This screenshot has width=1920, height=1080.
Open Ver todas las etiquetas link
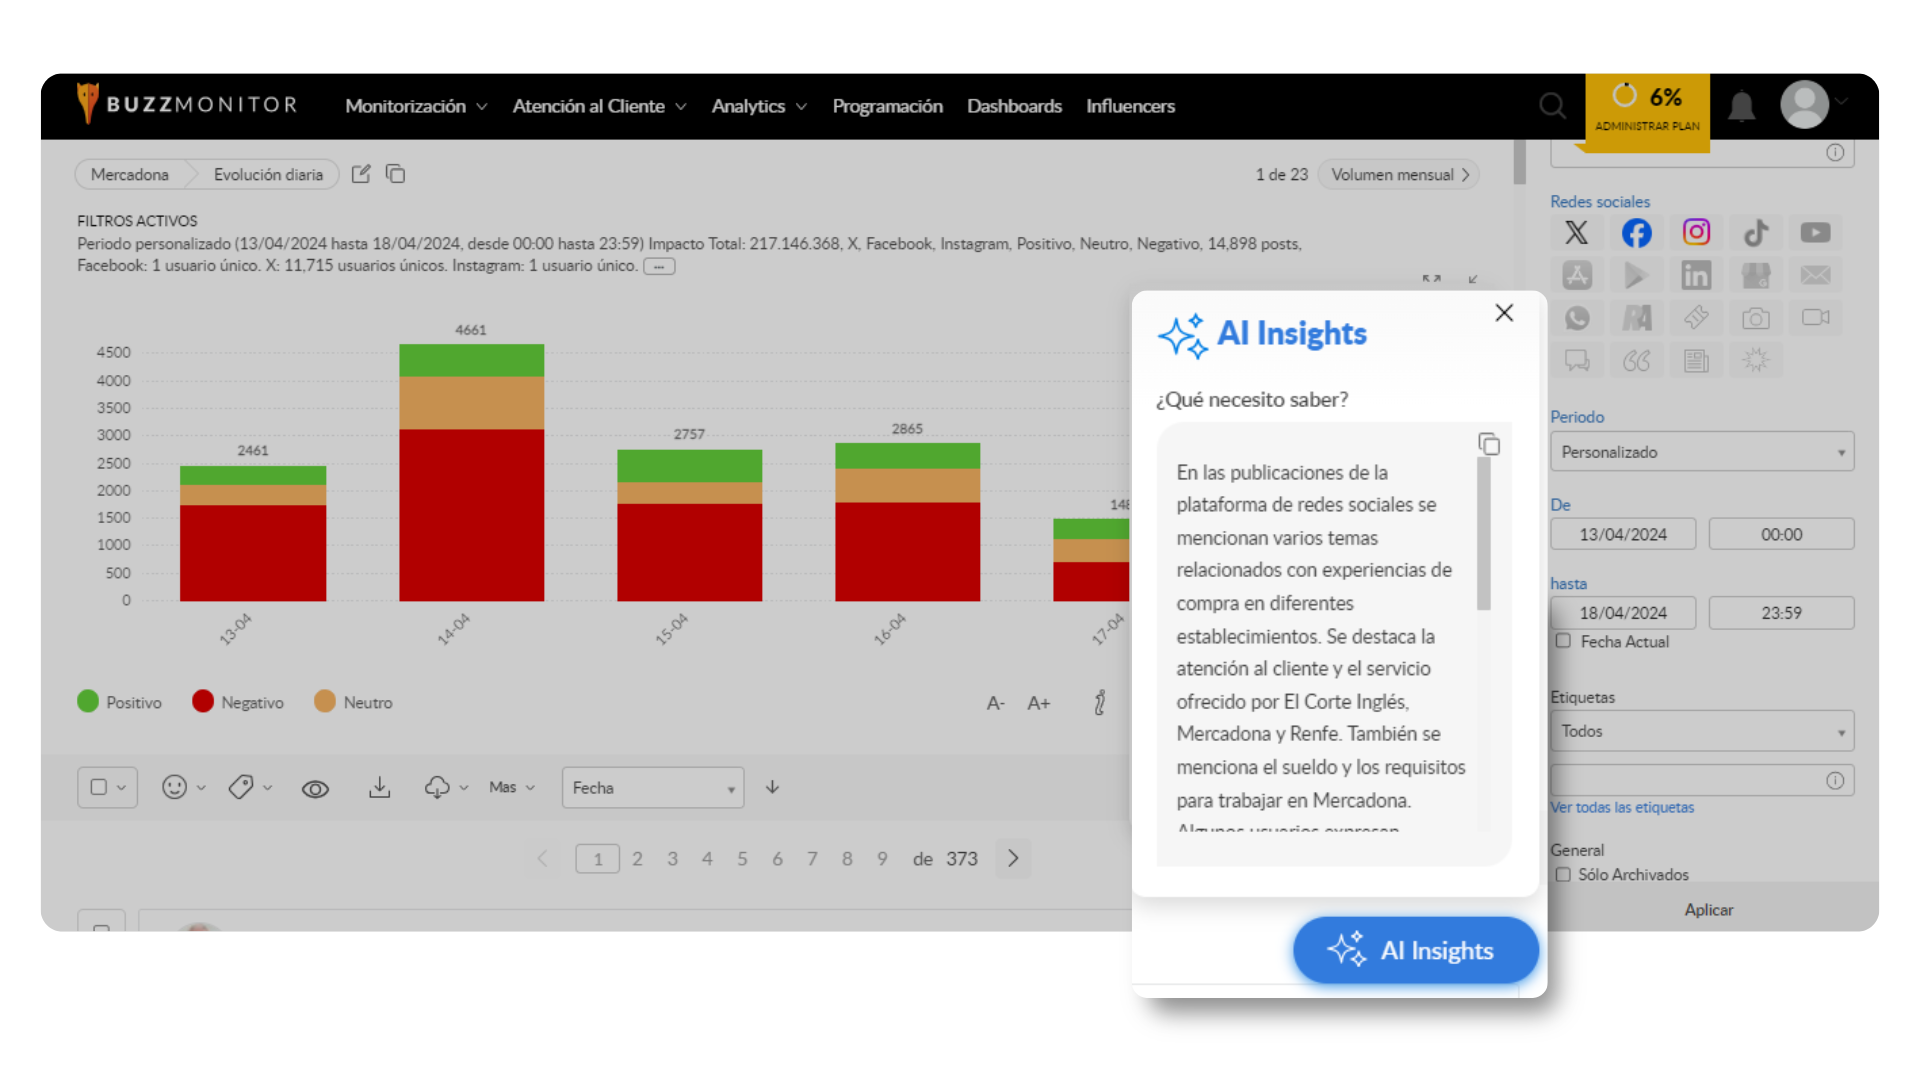point(1622,807)
